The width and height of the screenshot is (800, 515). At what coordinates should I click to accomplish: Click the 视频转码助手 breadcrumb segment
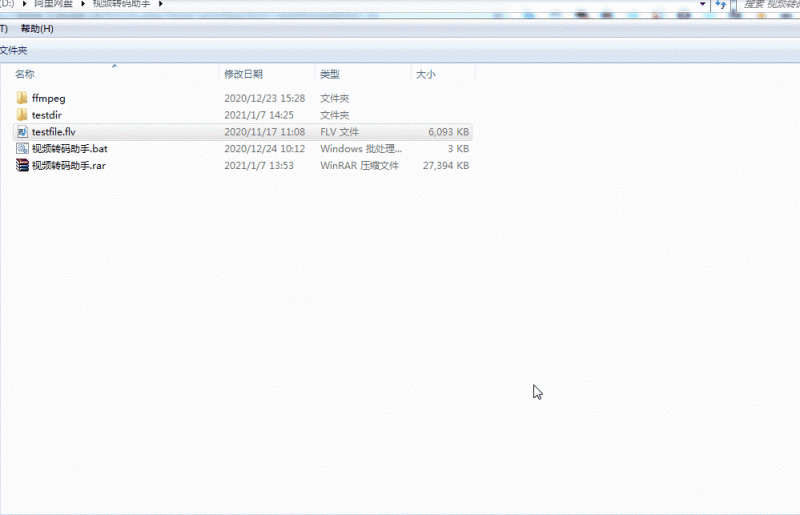[x=122, y=5]
